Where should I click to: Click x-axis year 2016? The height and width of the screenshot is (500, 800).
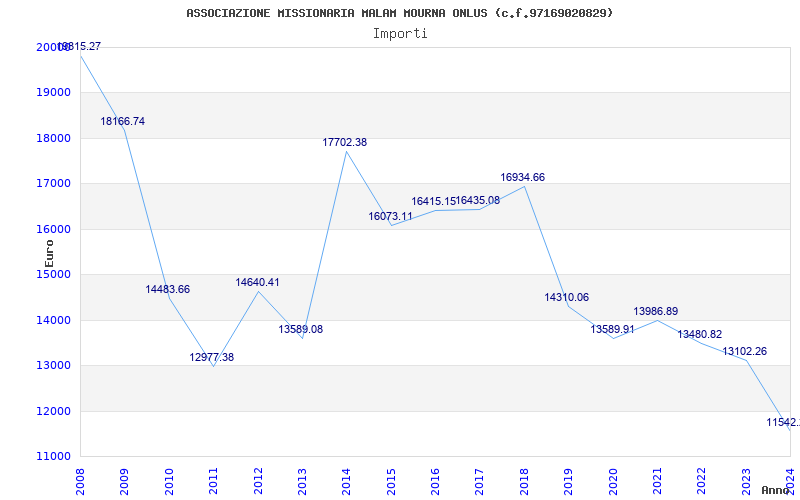tap(436, 482)
